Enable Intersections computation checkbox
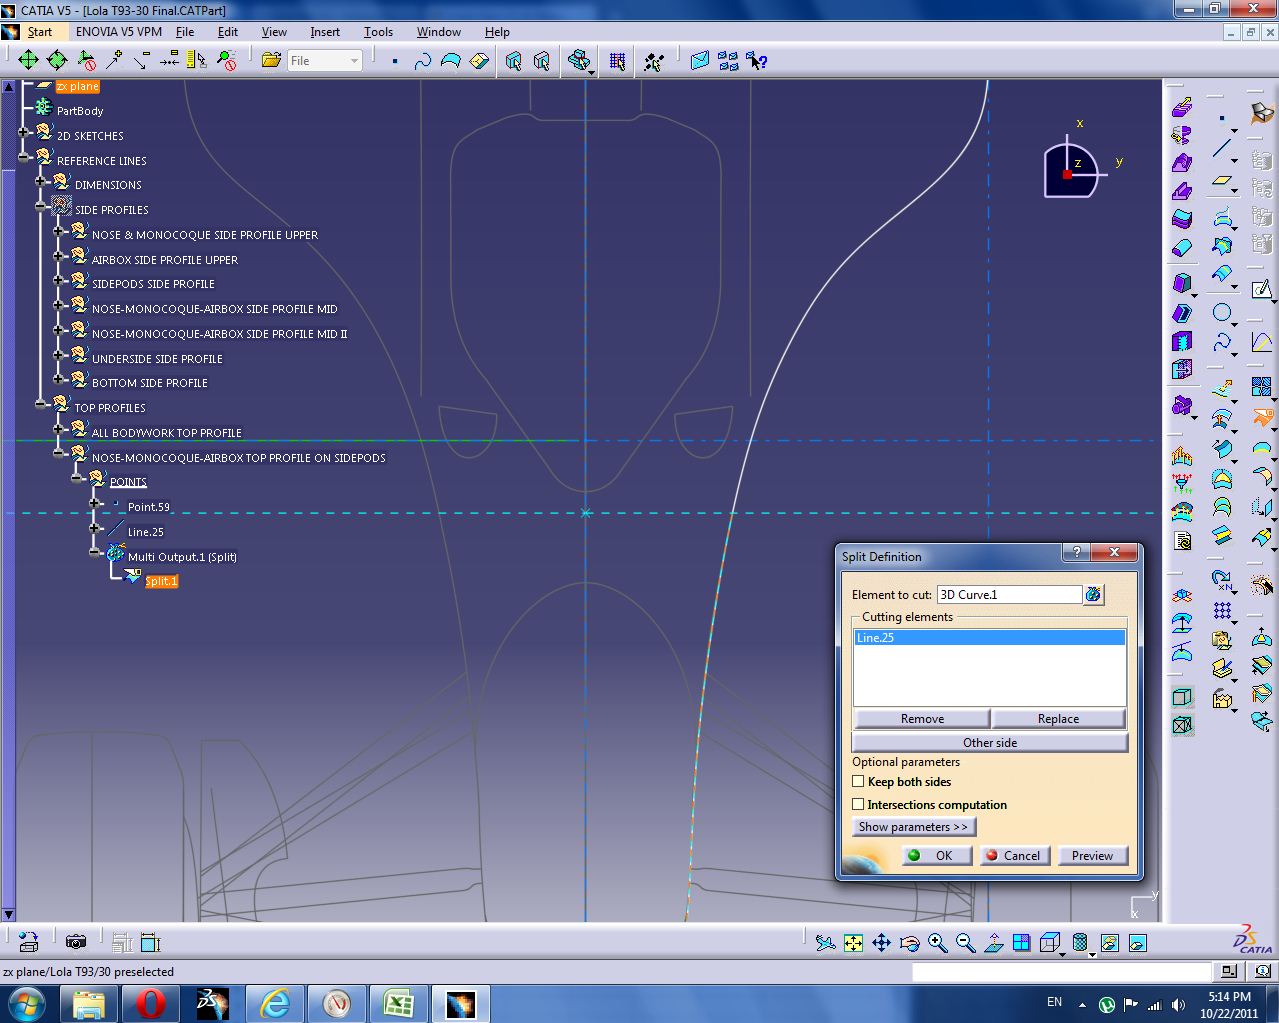Viewport: 1279px width, 1023px height. tap(858, 805)
